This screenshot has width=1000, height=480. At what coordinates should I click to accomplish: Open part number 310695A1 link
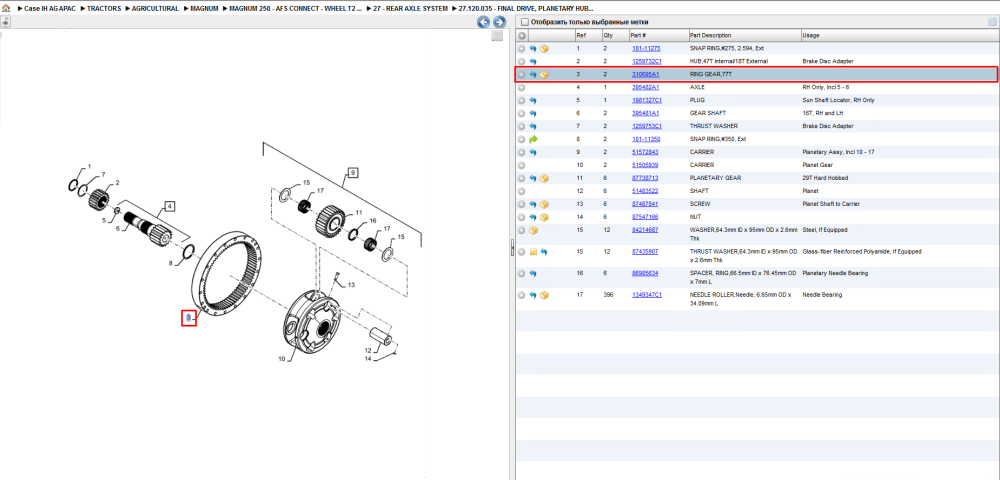(x=645, y=75)
